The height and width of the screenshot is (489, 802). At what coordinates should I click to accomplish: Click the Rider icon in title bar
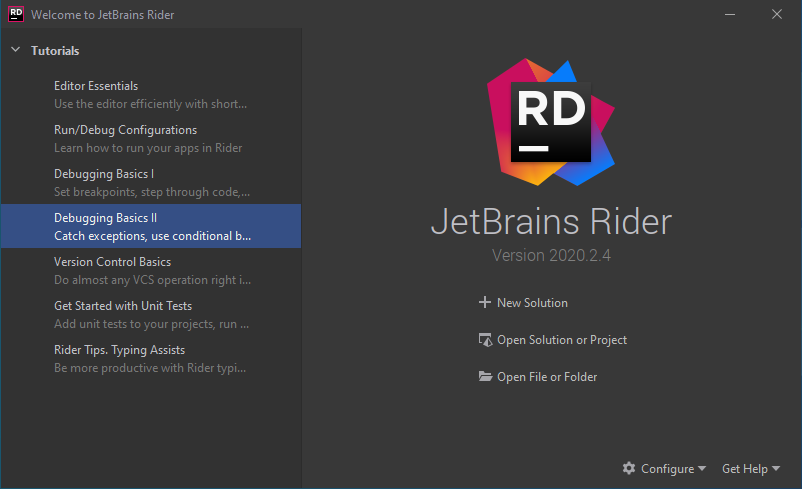(16, 14)
